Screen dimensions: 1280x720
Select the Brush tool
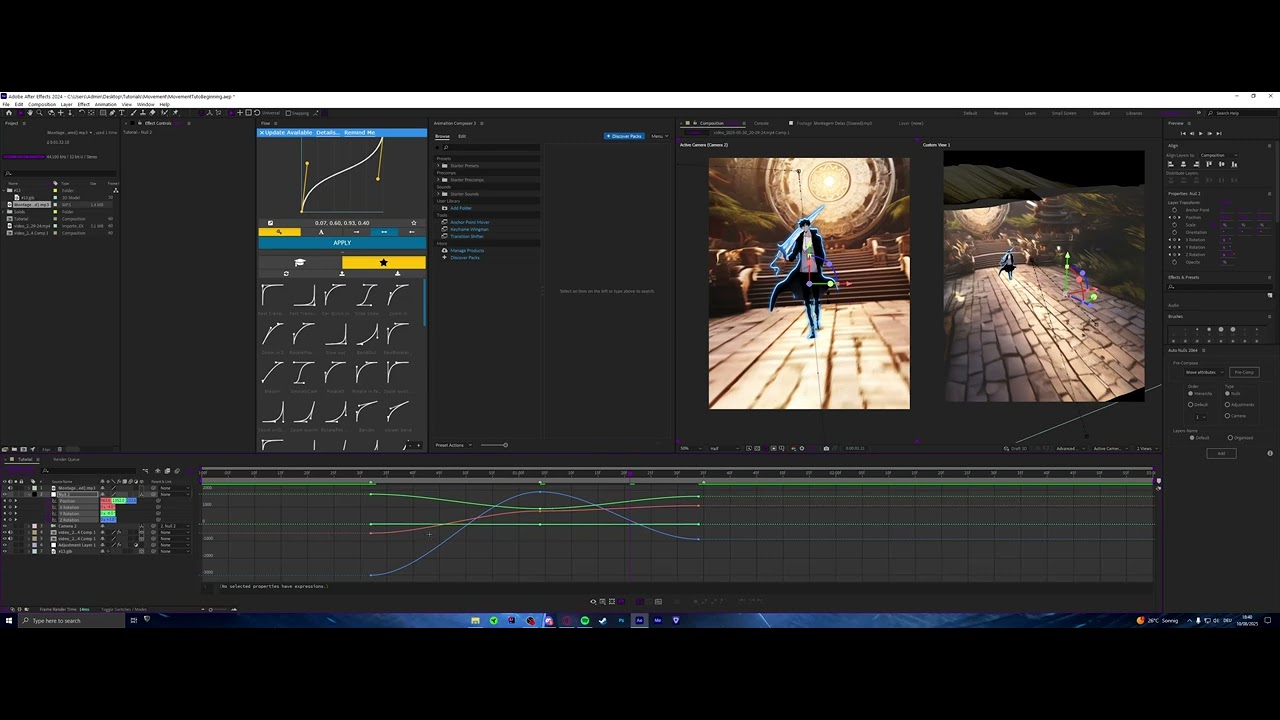coord(134,113)
